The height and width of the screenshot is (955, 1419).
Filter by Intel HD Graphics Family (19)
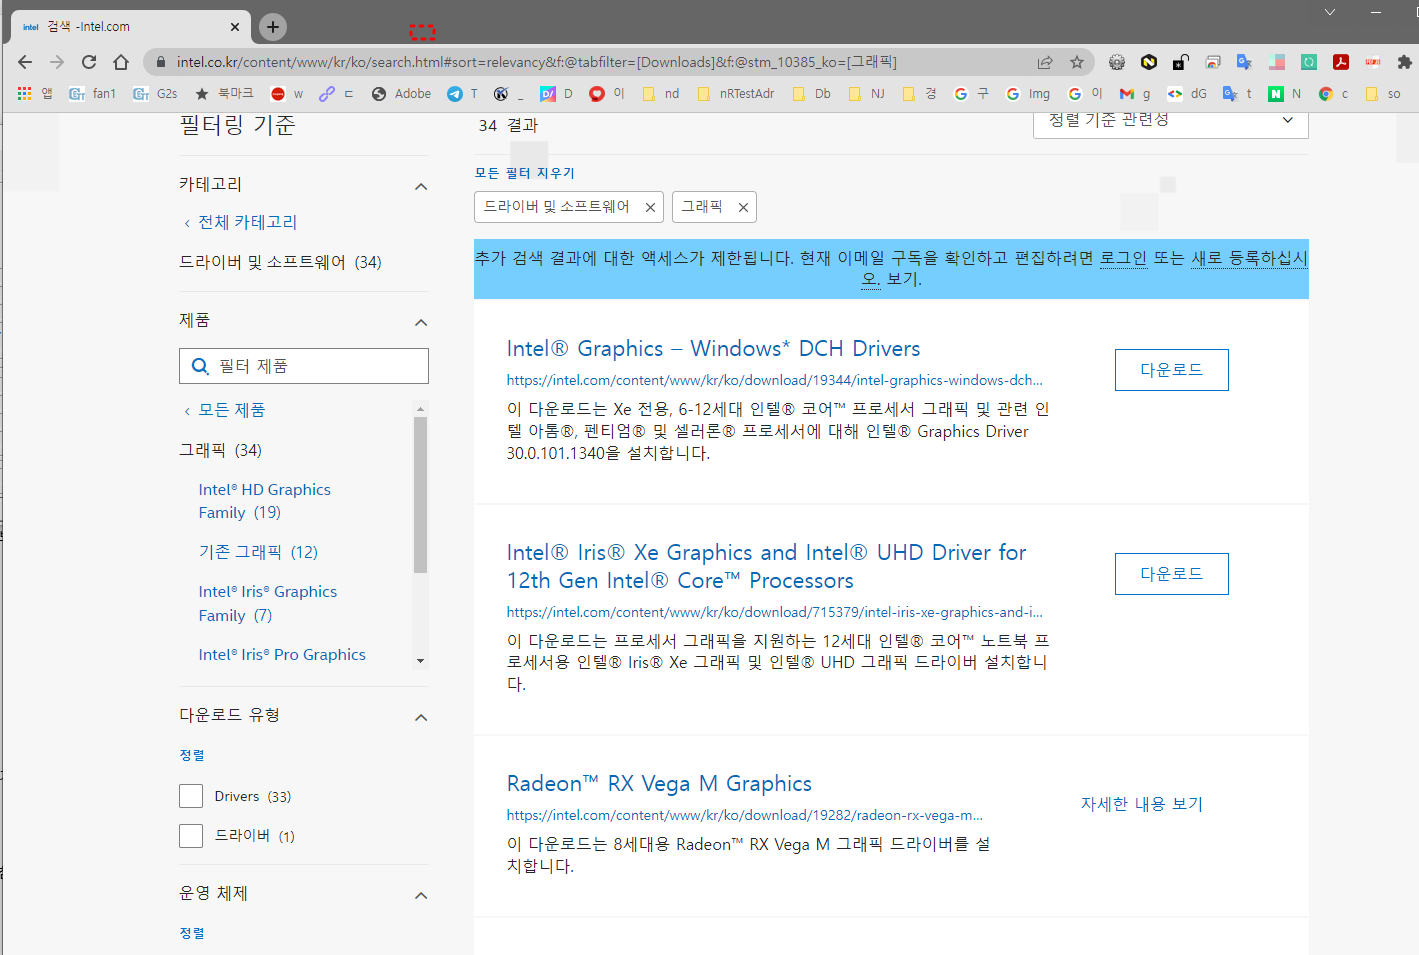[264, 501]
